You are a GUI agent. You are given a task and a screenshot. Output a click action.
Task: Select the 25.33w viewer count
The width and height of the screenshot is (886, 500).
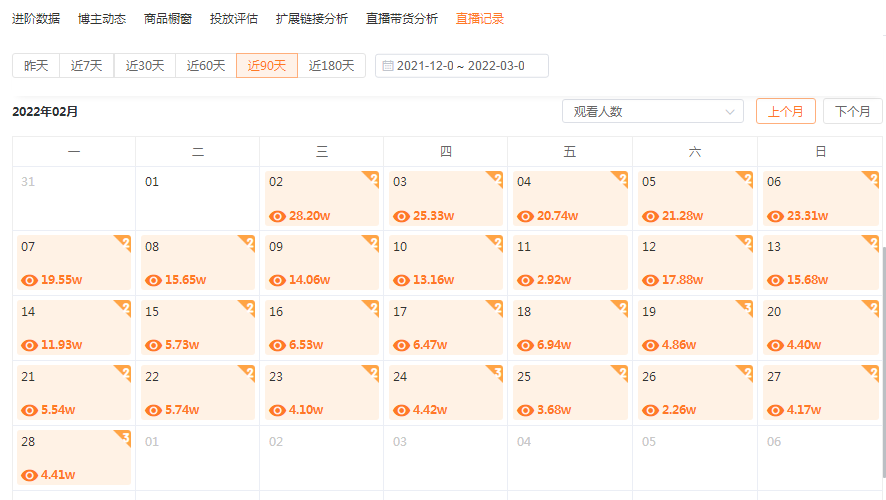[433, 216]
